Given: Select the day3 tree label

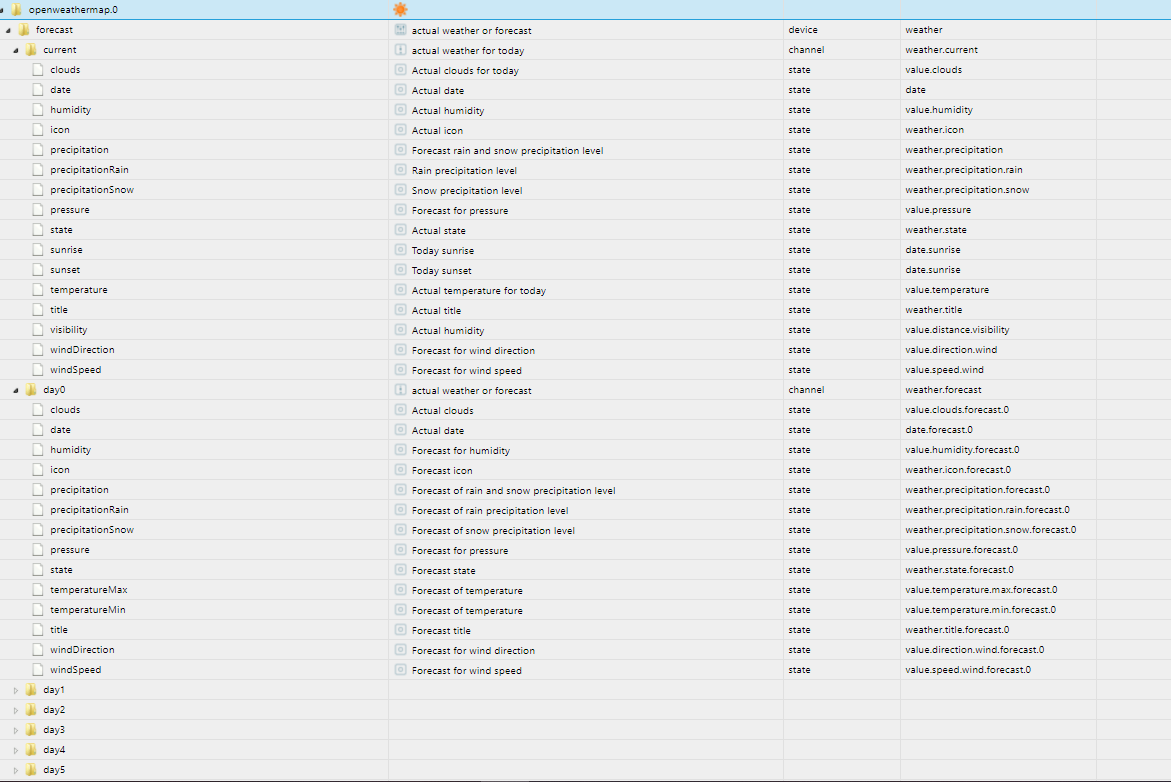Looking at the screenshot, I should [x=54, y=730].
